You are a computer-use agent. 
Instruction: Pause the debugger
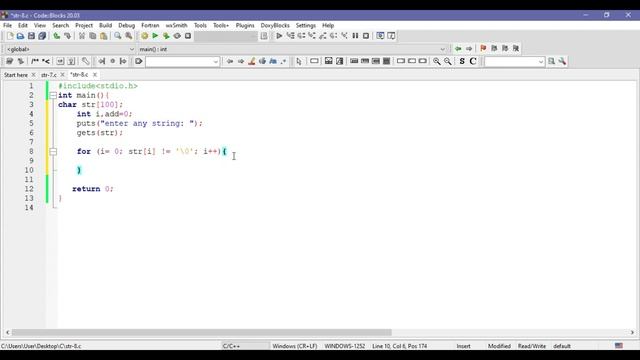[355, 36]
